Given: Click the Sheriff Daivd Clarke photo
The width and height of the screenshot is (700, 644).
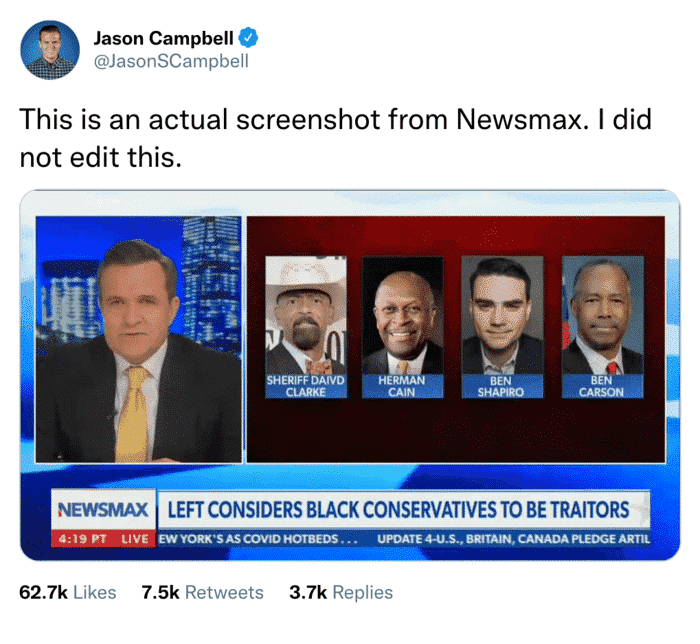Looking at the screenshot, I should coord(306,315).
